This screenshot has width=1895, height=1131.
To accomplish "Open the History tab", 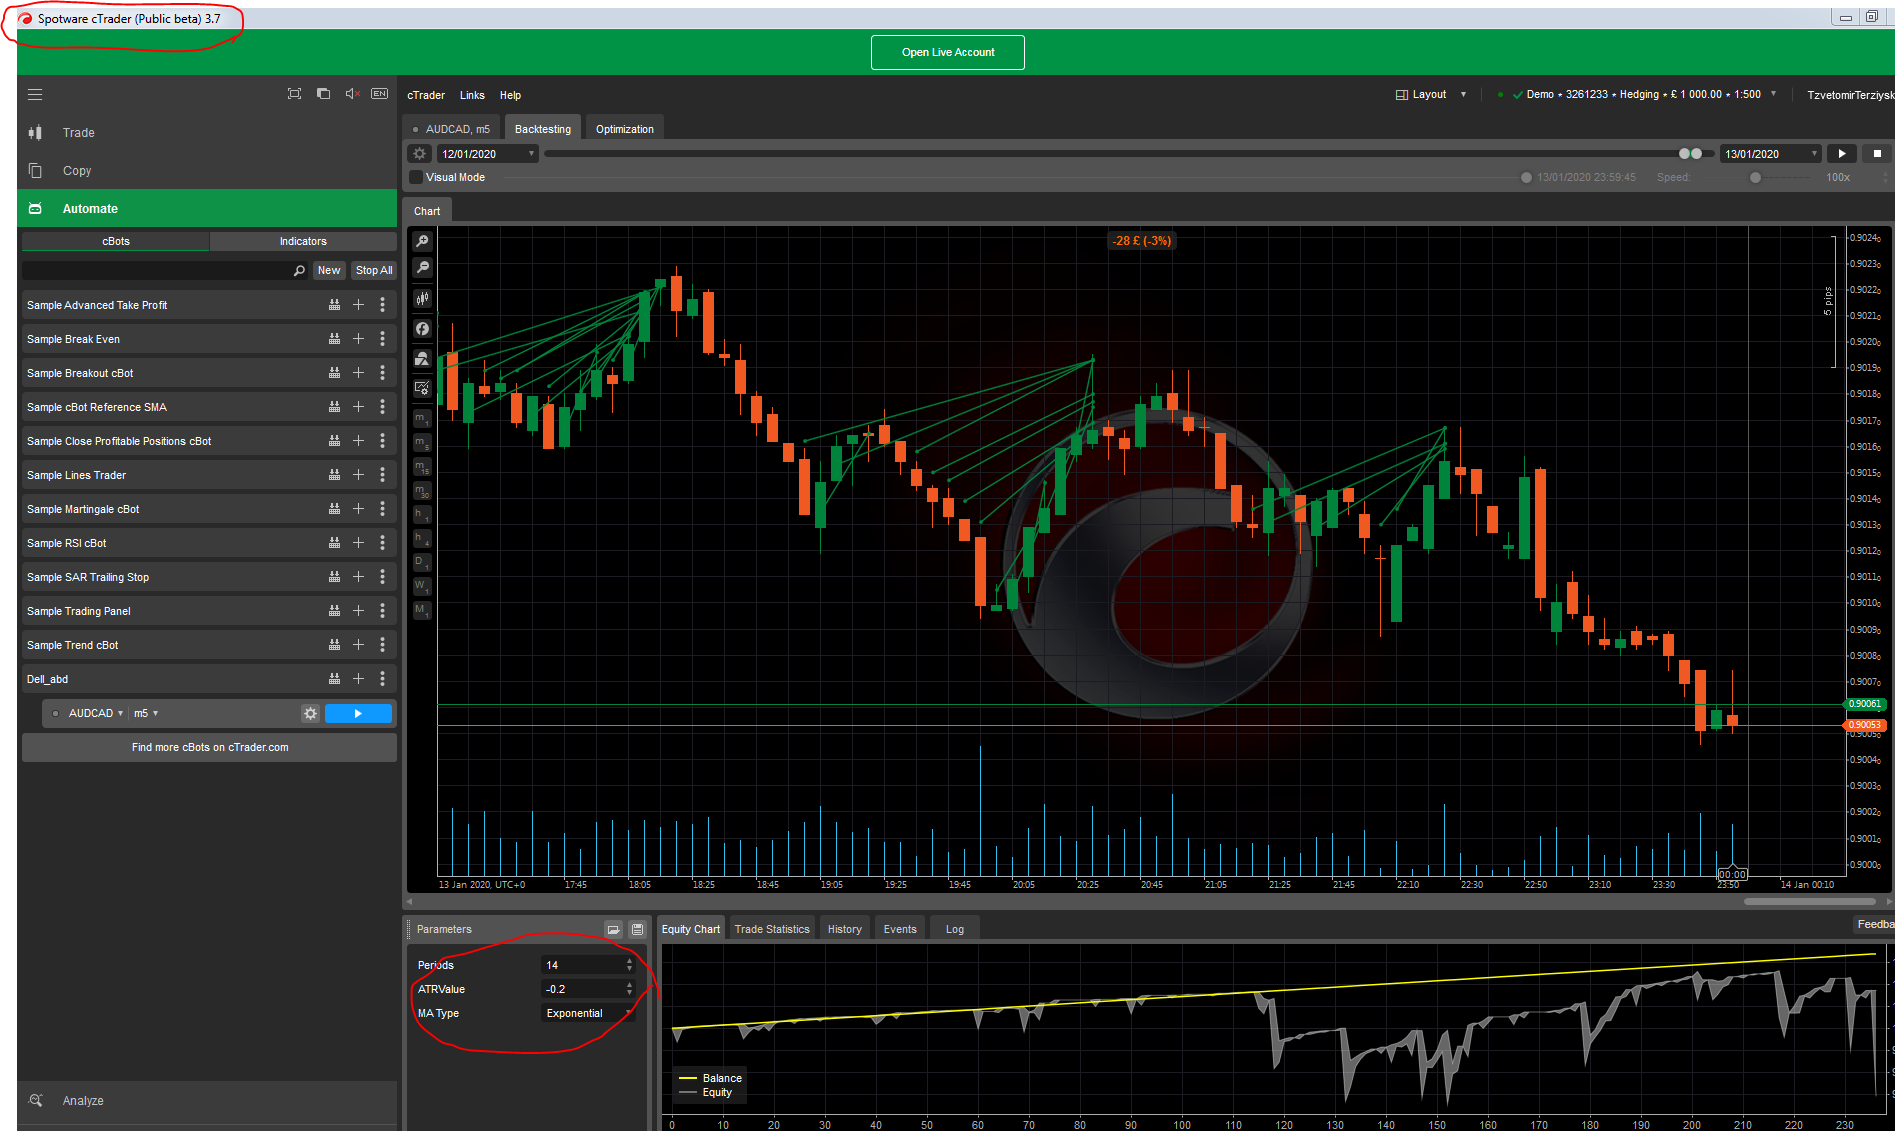I will tap(844, 929).
